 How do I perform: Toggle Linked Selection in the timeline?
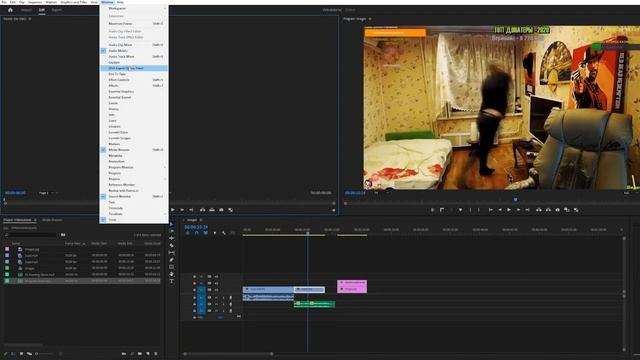[x=205, y=233]
